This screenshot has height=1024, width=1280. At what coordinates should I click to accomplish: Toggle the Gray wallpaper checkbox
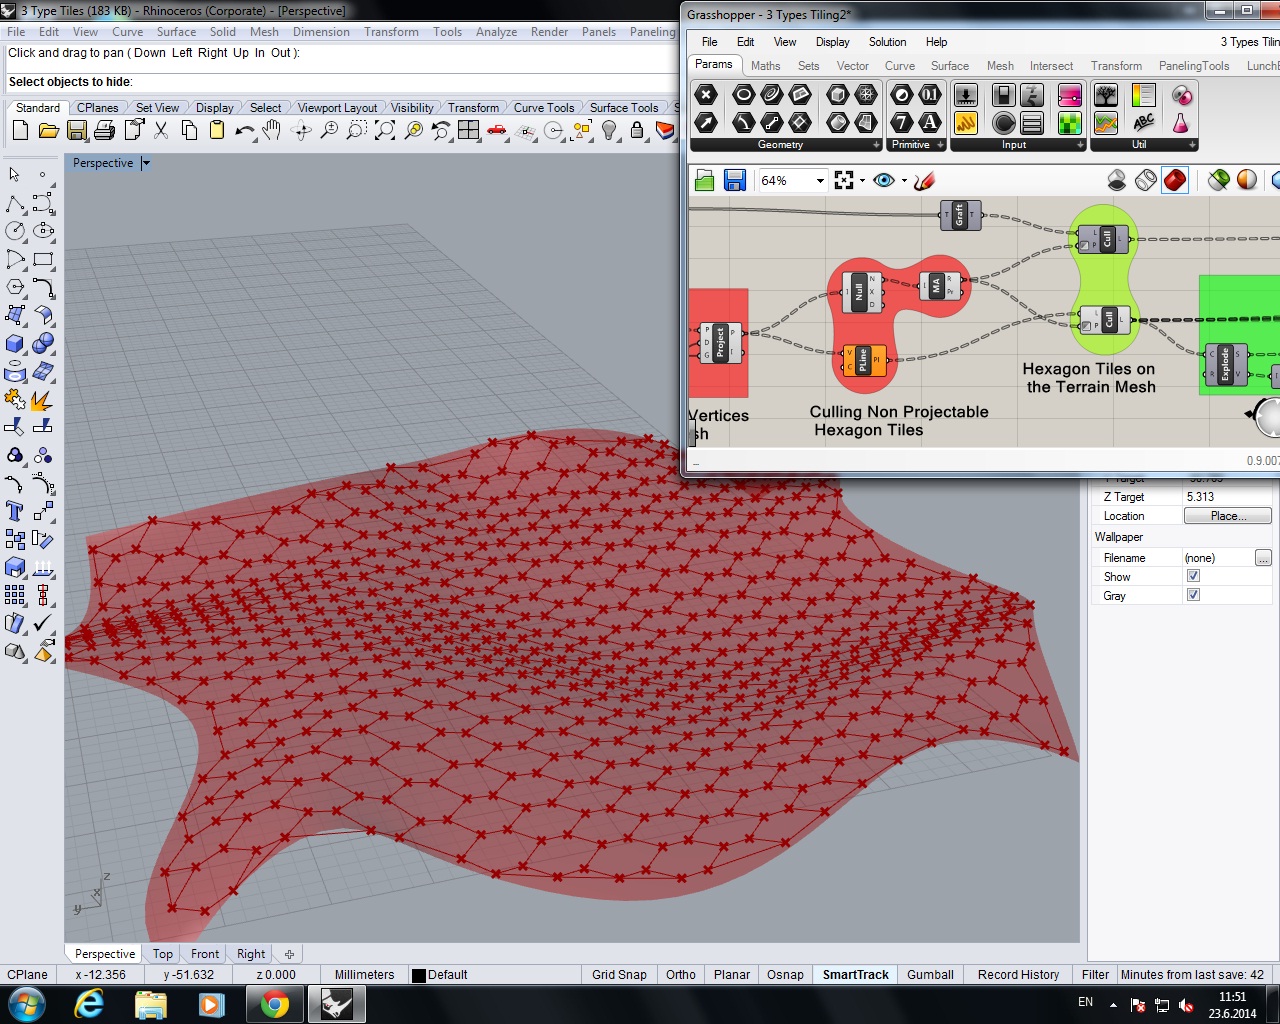point(1193,595)
